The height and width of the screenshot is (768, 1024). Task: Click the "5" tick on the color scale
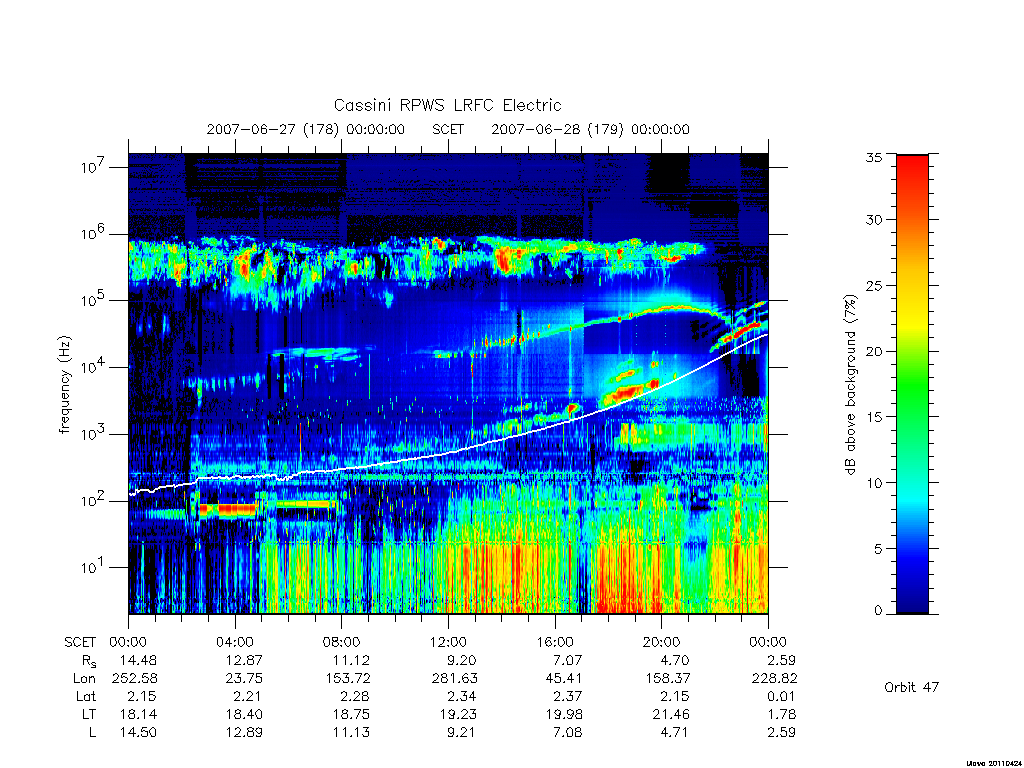[878, 549]
